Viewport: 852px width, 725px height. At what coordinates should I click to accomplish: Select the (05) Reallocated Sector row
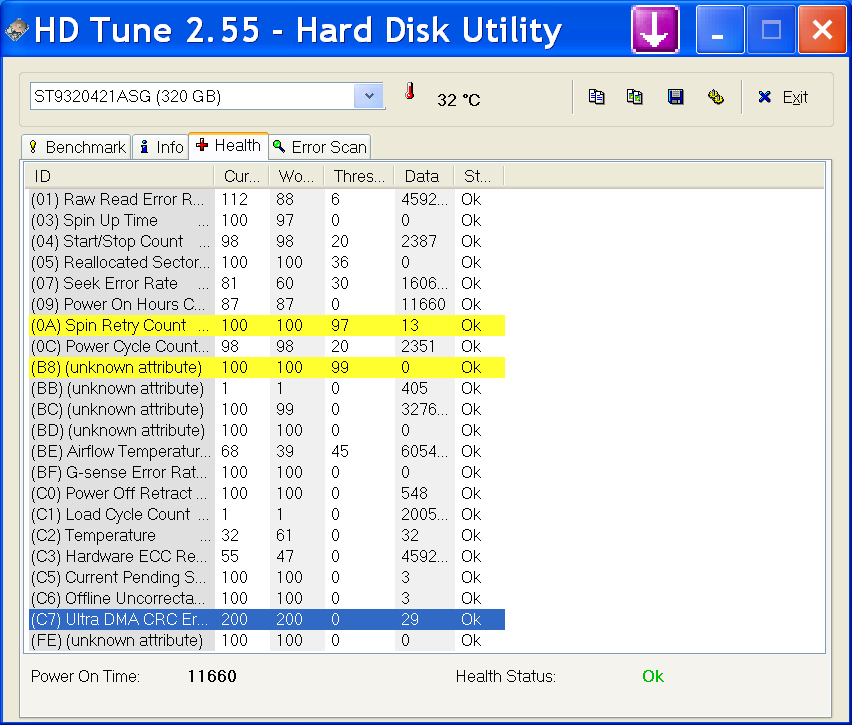[267, 262]
